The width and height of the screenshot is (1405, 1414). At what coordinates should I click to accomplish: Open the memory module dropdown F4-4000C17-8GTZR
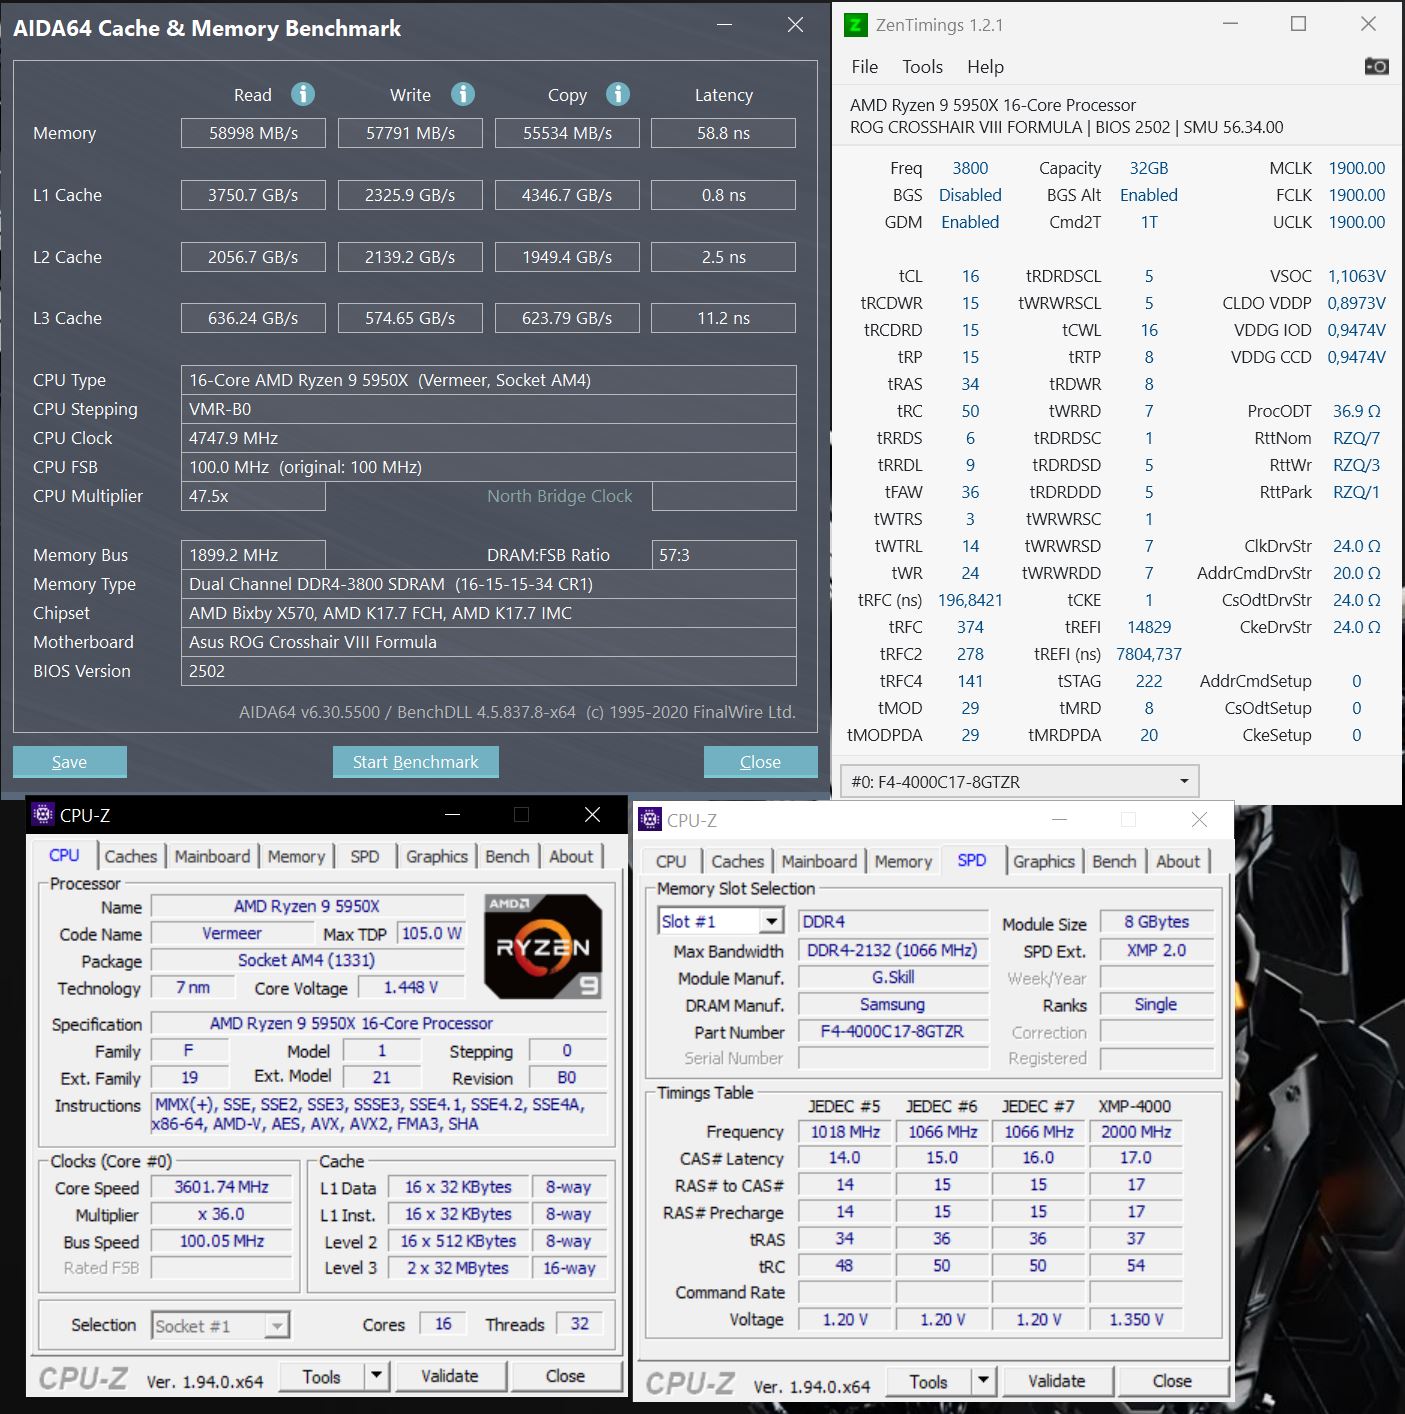[1020, 781]
